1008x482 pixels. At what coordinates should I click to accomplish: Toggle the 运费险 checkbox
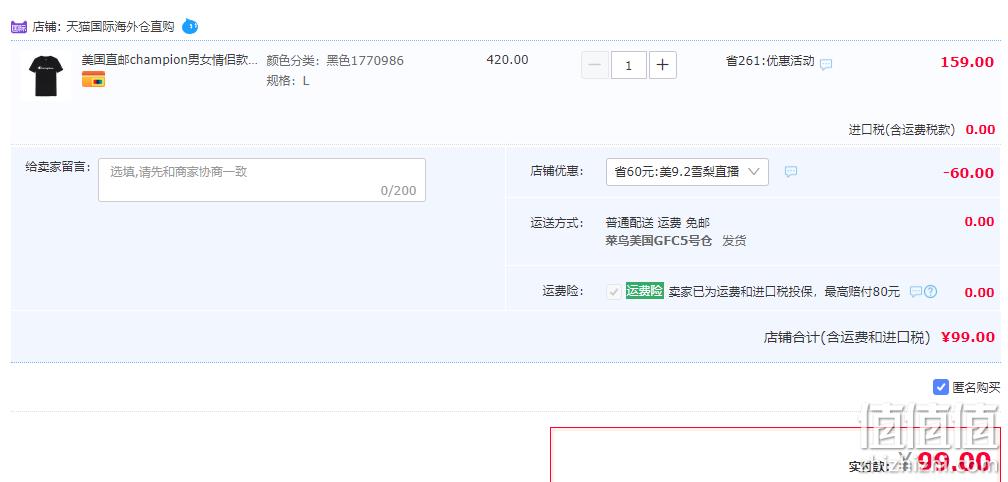coord(613,292)
